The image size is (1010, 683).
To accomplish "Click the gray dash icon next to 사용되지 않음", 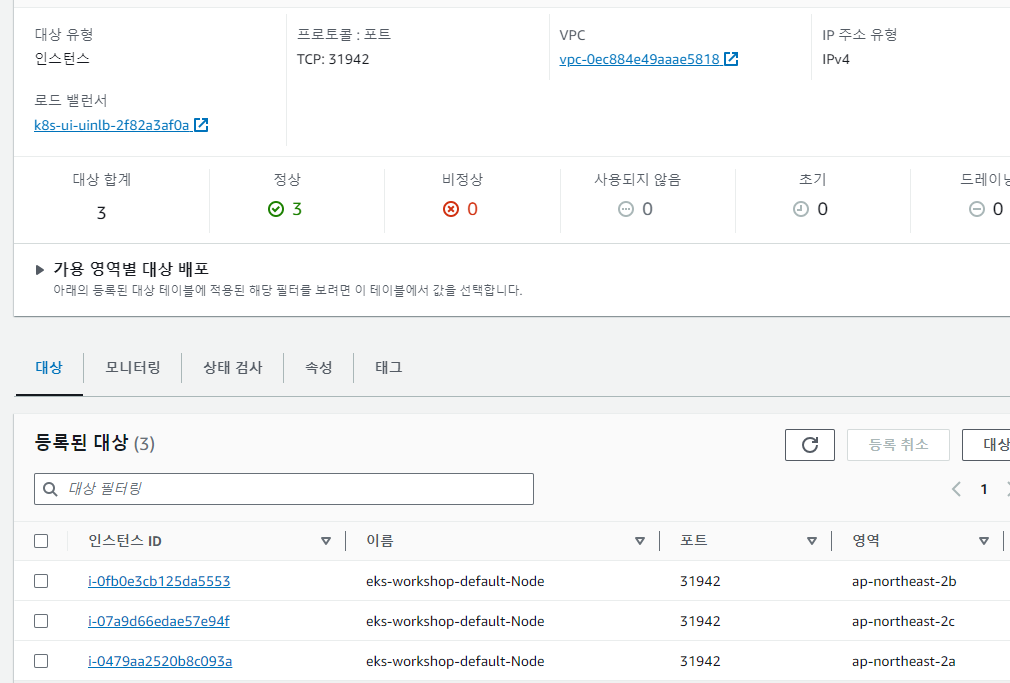I will tap(625, 209).
